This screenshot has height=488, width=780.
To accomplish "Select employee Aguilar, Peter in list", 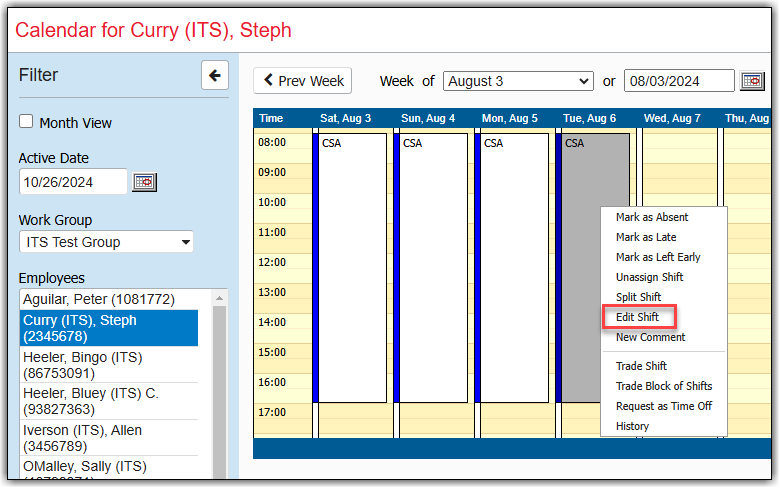I will point(99,299).
